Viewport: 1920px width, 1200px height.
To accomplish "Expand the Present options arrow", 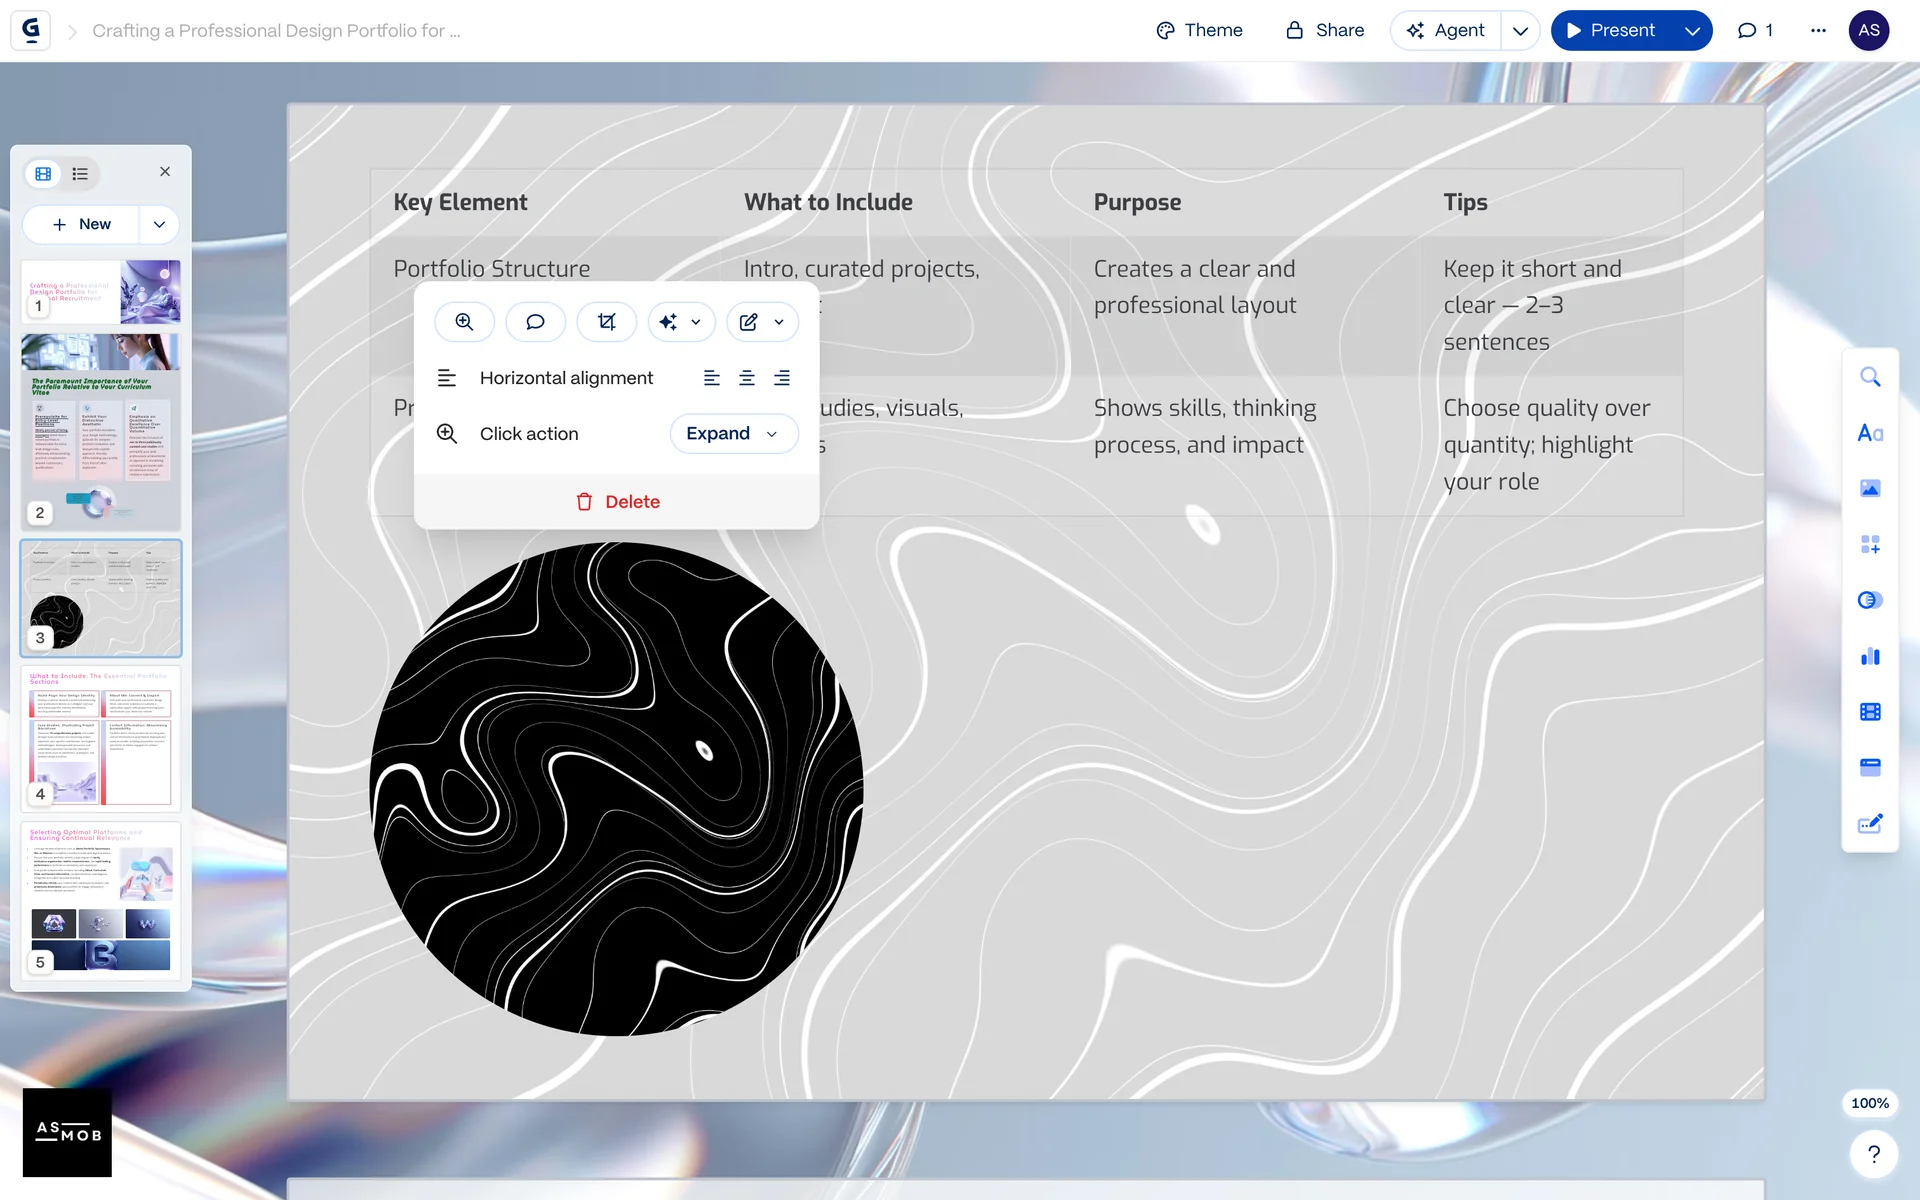I will 1692,31.
